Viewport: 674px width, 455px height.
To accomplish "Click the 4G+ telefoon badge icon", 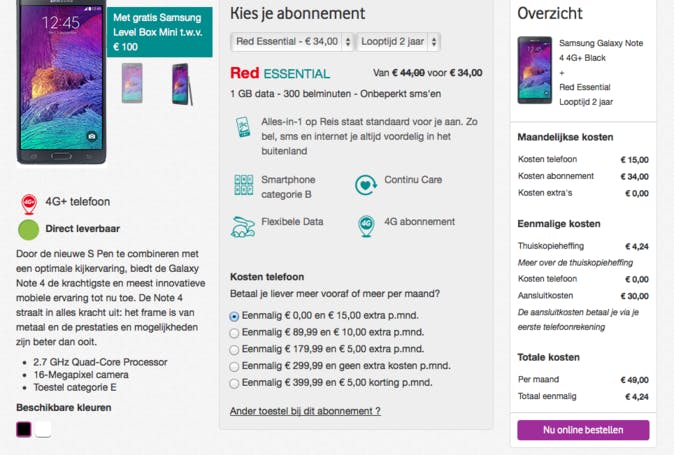I will tap(29, 203).
